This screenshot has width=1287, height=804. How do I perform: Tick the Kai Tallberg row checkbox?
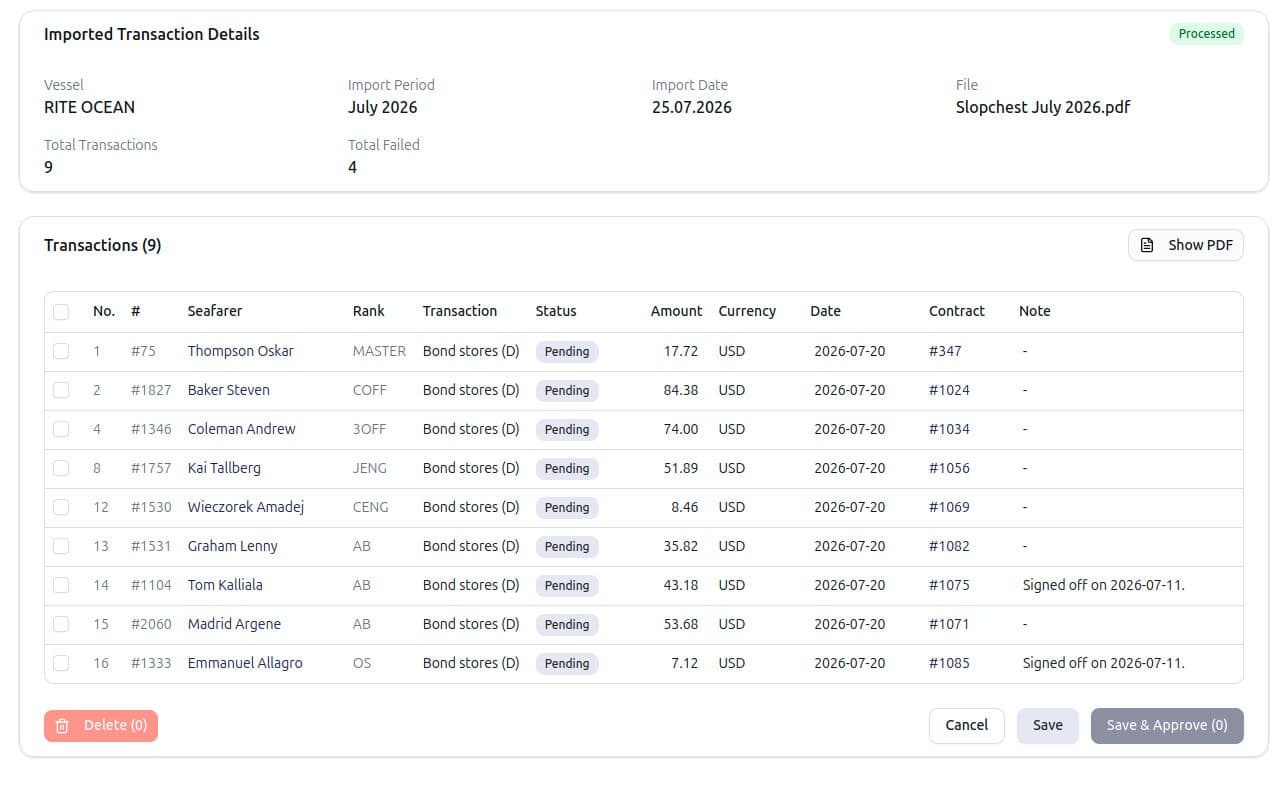pos(61,468)
